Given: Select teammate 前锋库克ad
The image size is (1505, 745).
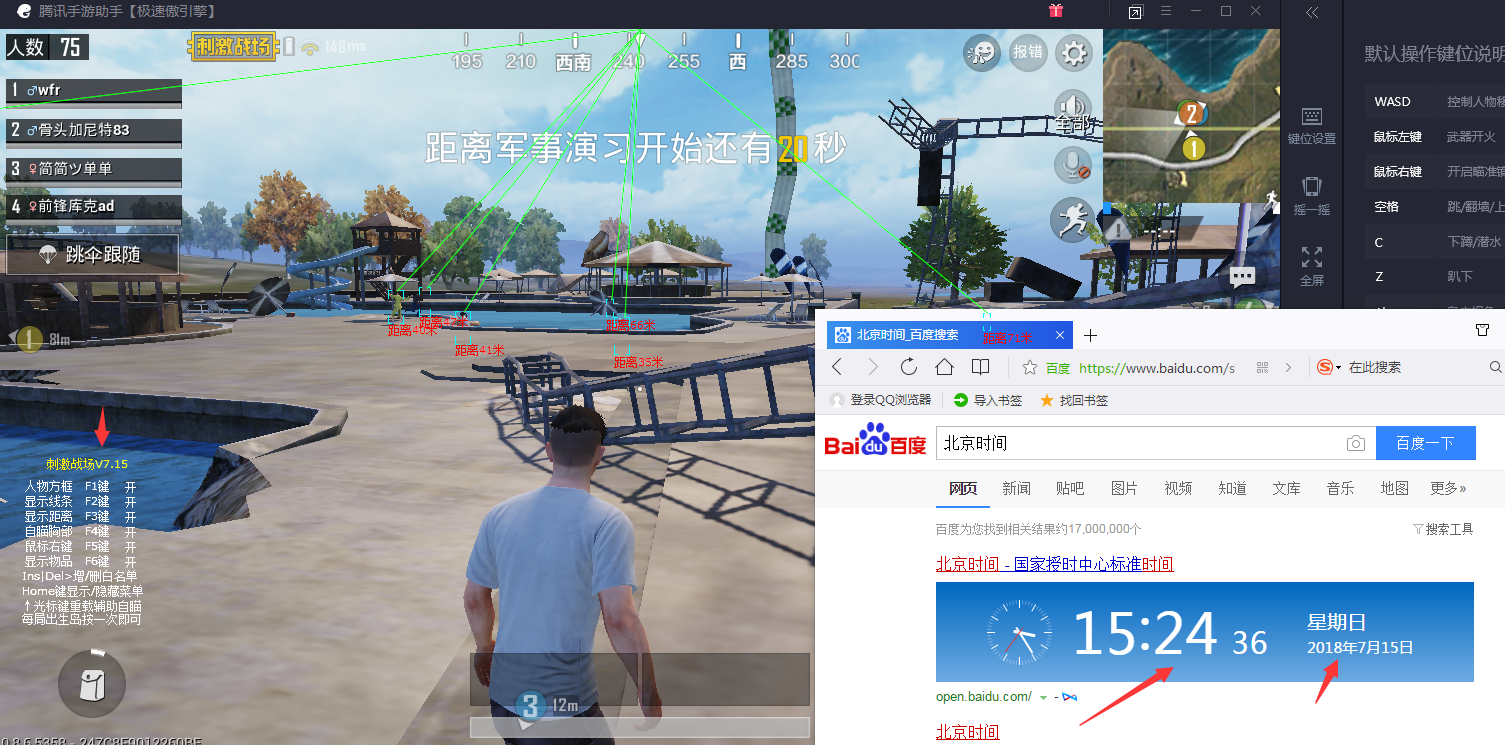Looking at the screenshot, I should click(x=94, y=207).
